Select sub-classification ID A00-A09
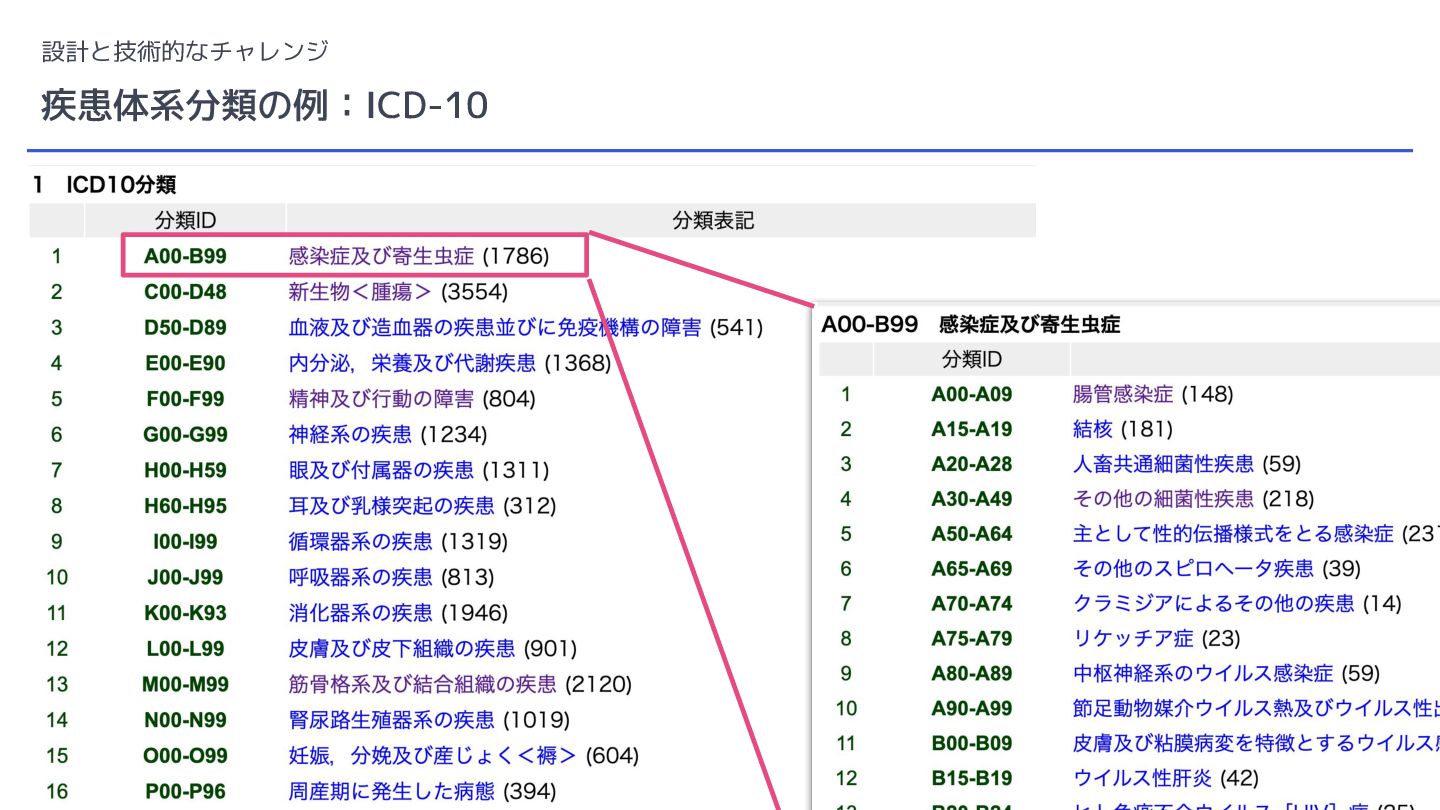The width and height of the screenshot is (1440, 810). (971, 394)
